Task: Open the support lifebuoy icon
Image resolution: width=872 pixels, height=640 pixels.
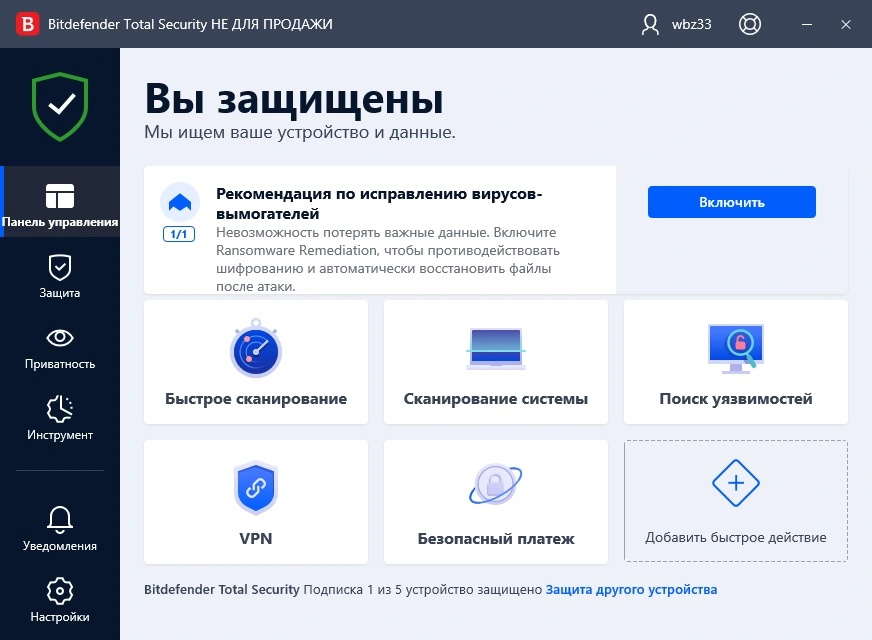Action: click(750, 24)
